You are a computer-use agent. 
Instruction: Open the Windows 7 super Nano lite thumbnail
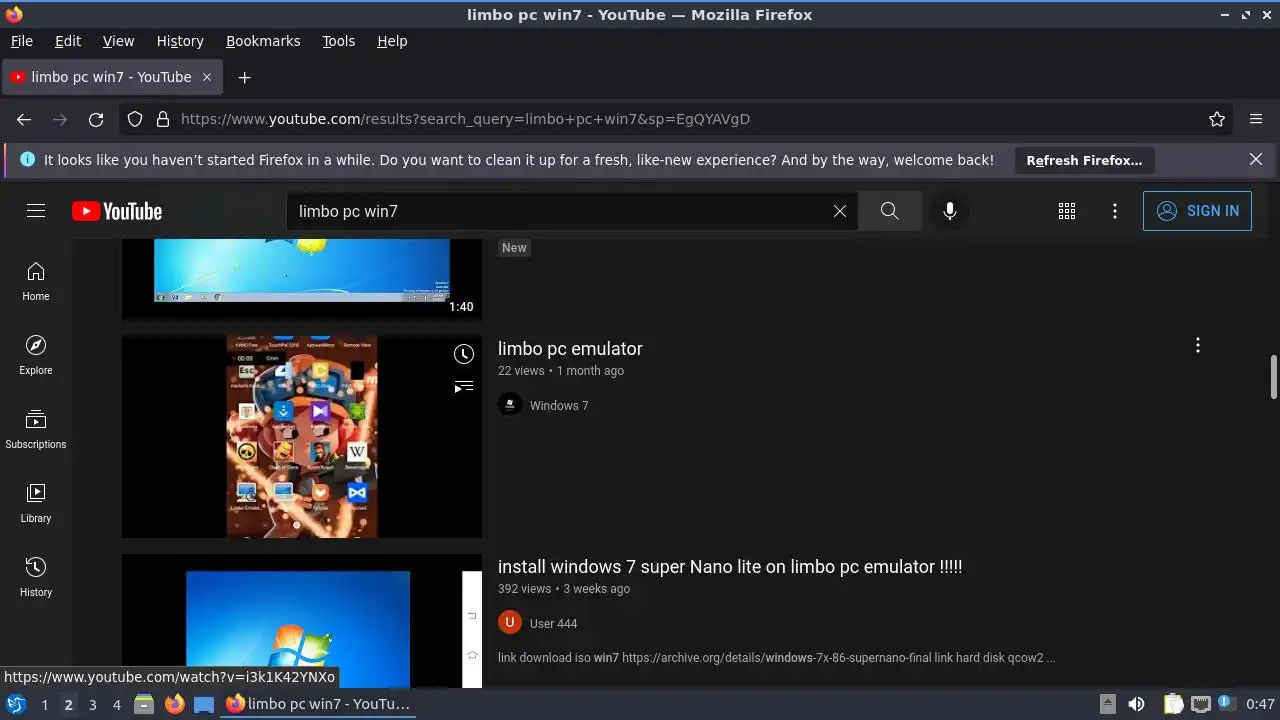pos(302,621)
